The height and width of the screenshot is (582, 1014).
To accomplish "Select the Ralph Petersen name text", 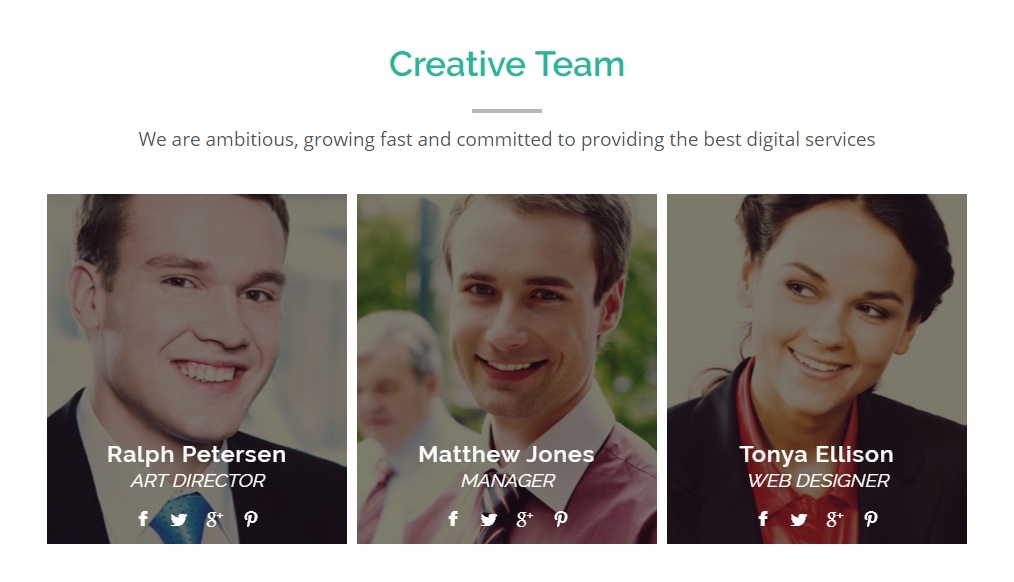I will point(197,454).
